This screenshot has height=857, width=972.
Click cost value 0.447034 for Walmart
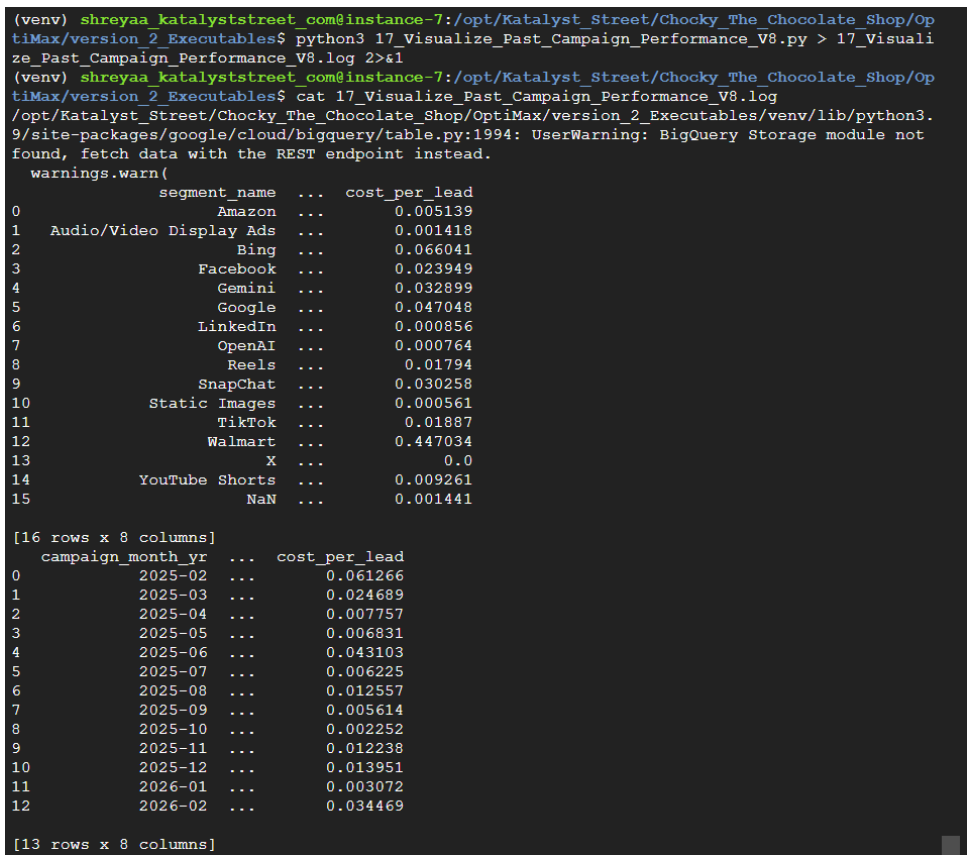point(433,442)
